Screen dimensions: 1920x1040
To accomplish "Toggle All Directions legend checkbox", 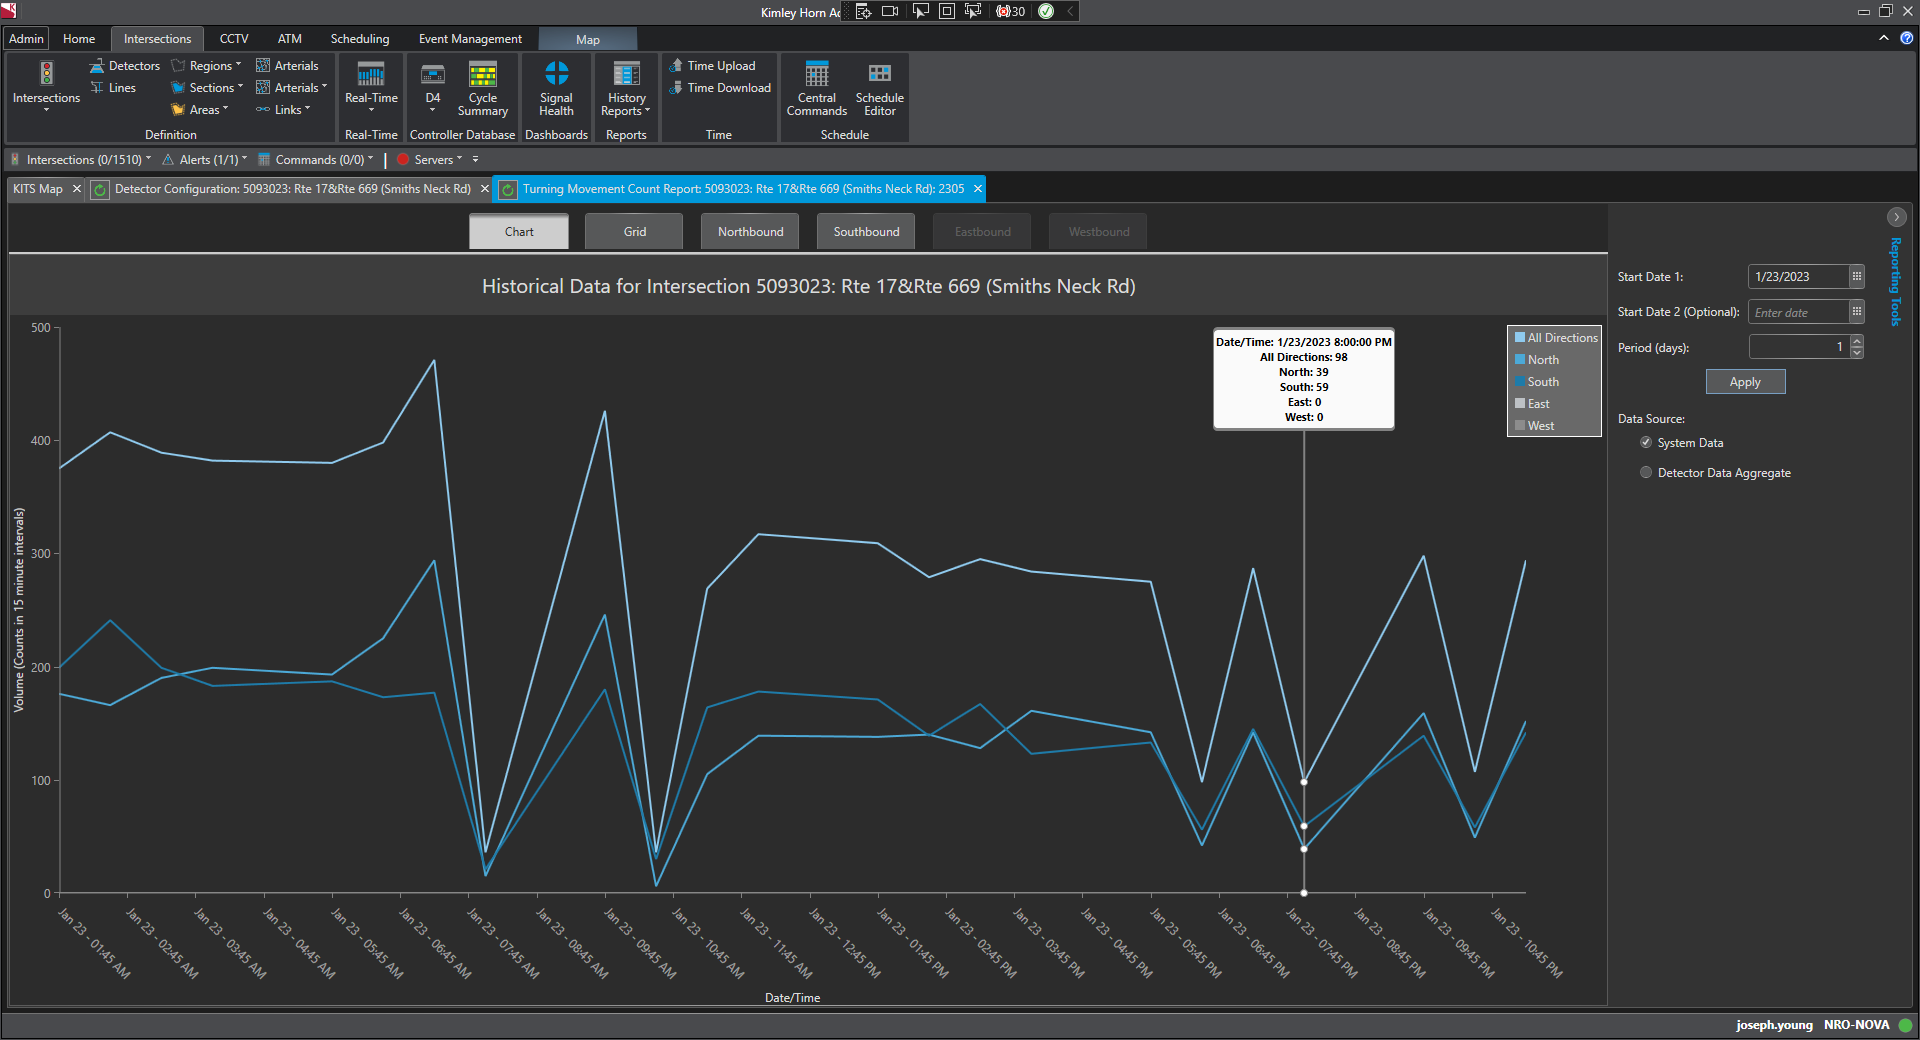I will (1520, 338).
